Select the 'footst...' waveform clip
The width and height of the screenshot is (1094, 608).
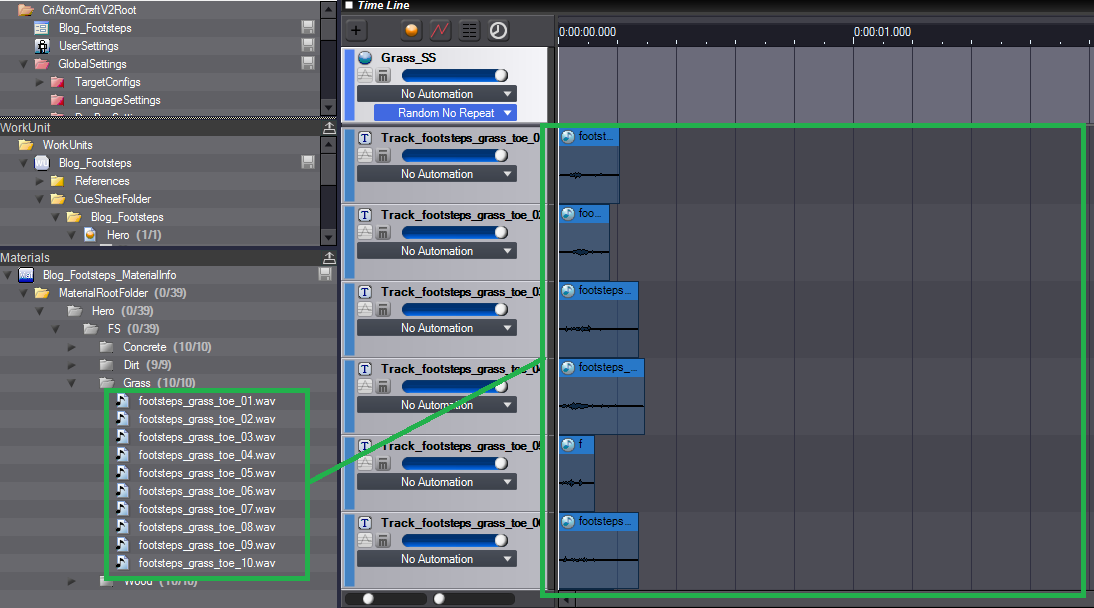tap(589, 165)
